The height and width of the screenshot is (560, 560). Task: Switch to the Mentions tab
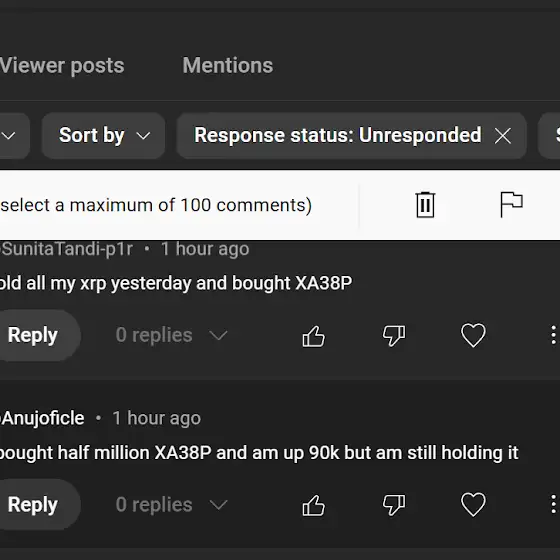click(228, 65)
